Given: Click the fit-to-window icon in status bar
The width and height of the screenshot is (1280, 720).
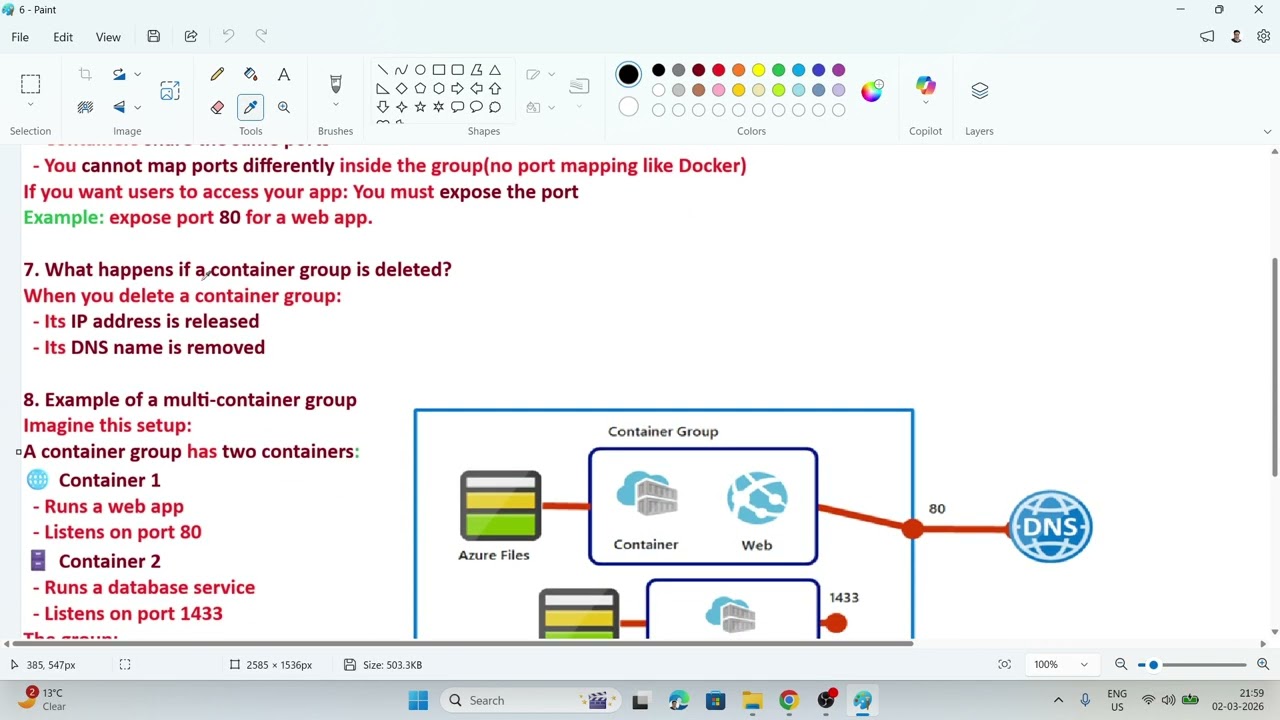Looking at the screenshot, I should click(x=1004, y=664).
